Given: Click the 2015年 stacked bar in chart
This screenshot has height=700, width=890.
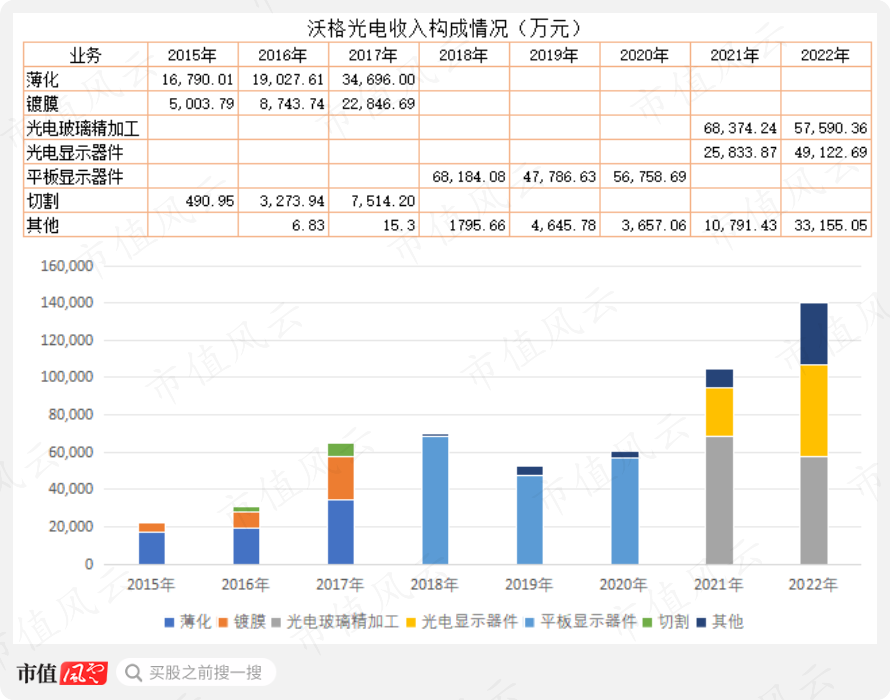Looking at the screenshot, I should (152, 544).
